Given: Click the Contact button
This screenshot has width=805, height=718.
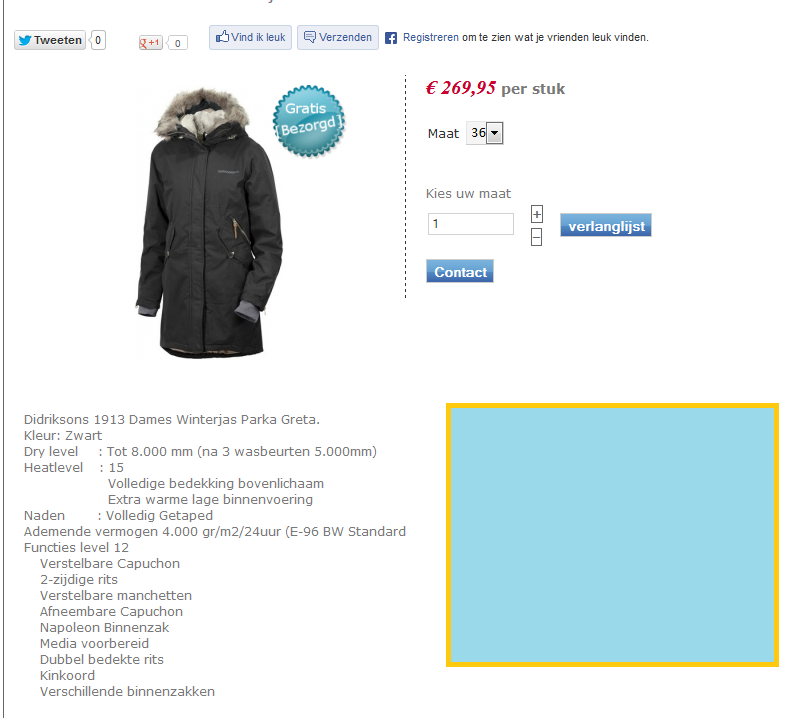Looking at the screenshot, I should 460,271.
